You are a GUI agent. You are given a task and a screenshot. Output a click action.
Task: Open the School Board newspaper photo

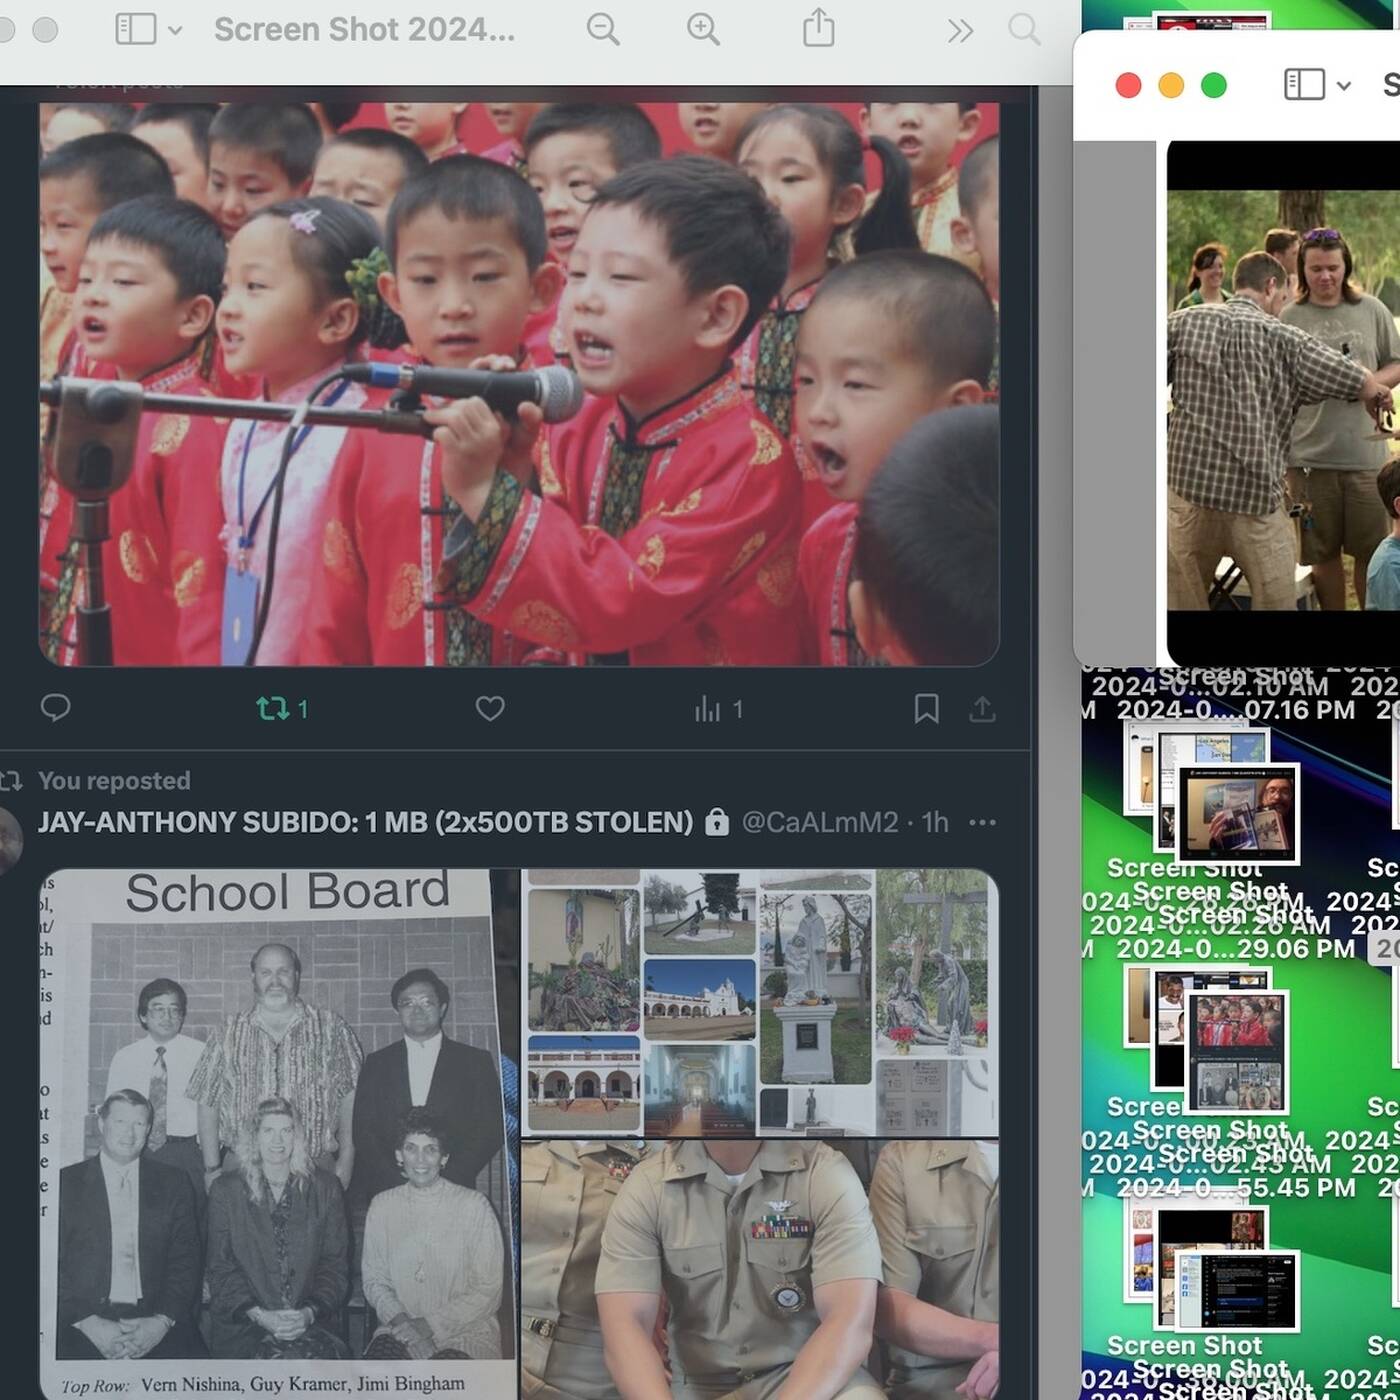(x=279, y=1134)
